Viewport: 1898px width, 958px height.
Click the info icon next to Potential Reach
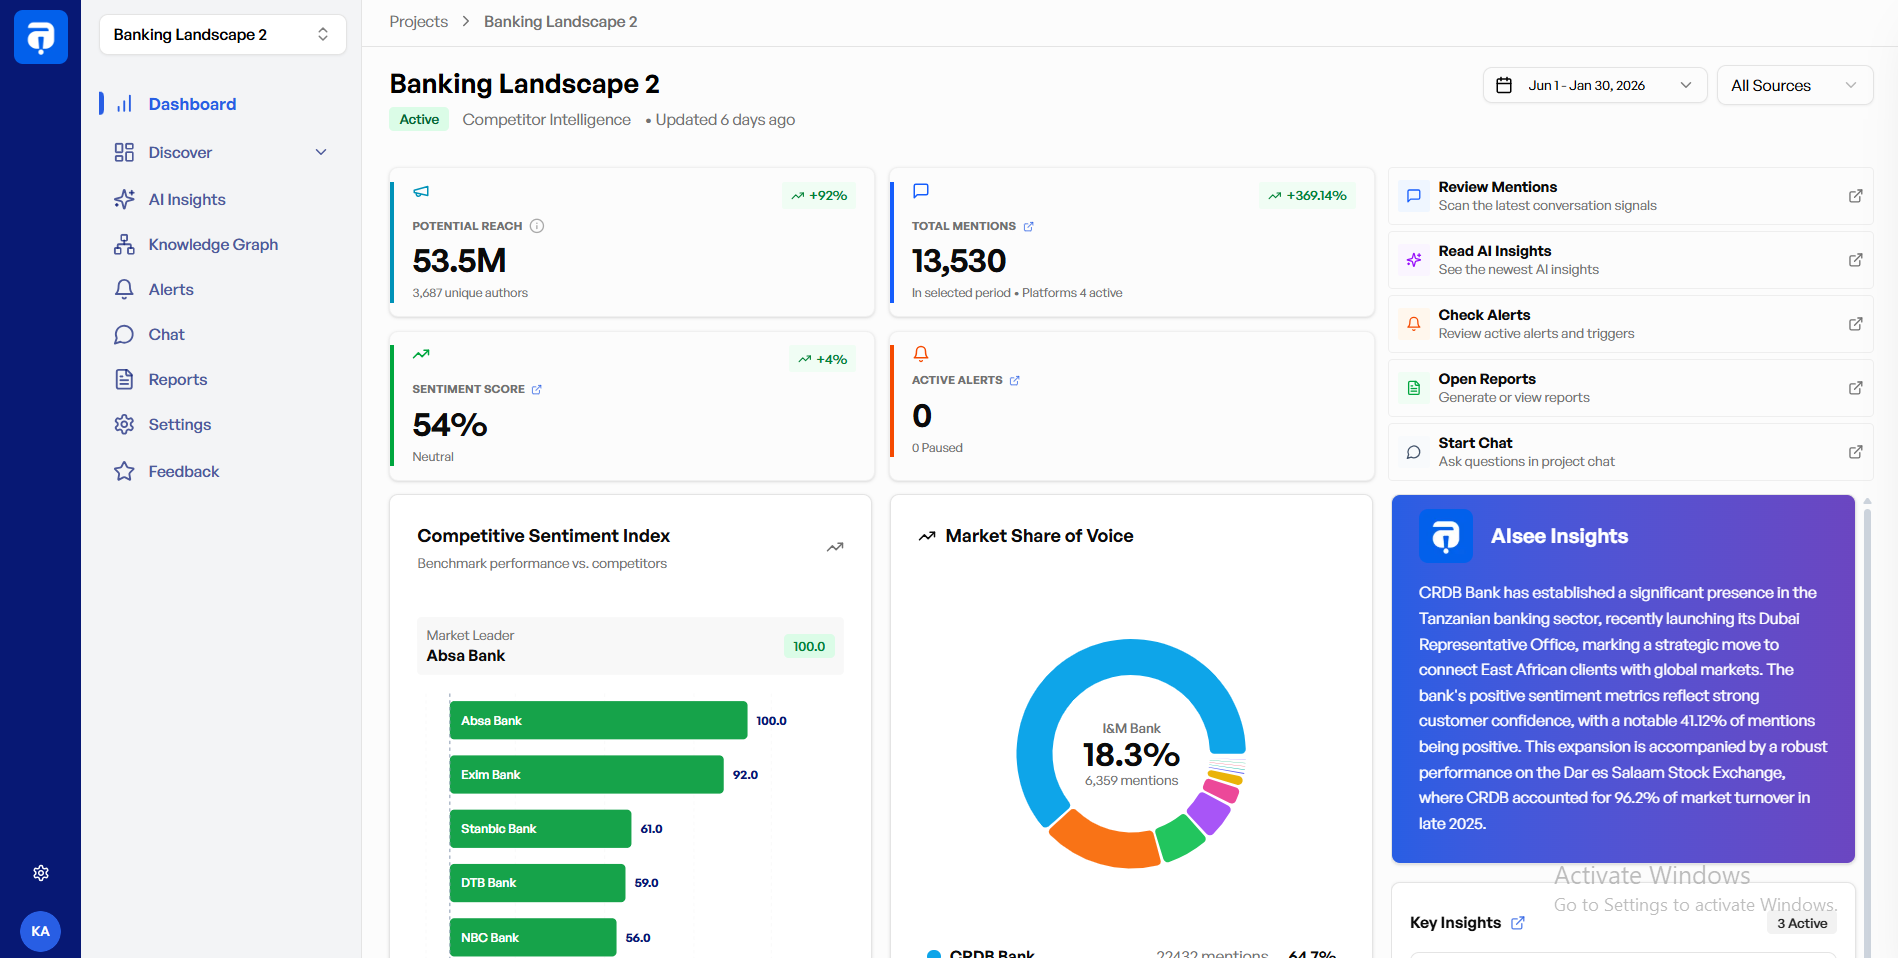537,225
